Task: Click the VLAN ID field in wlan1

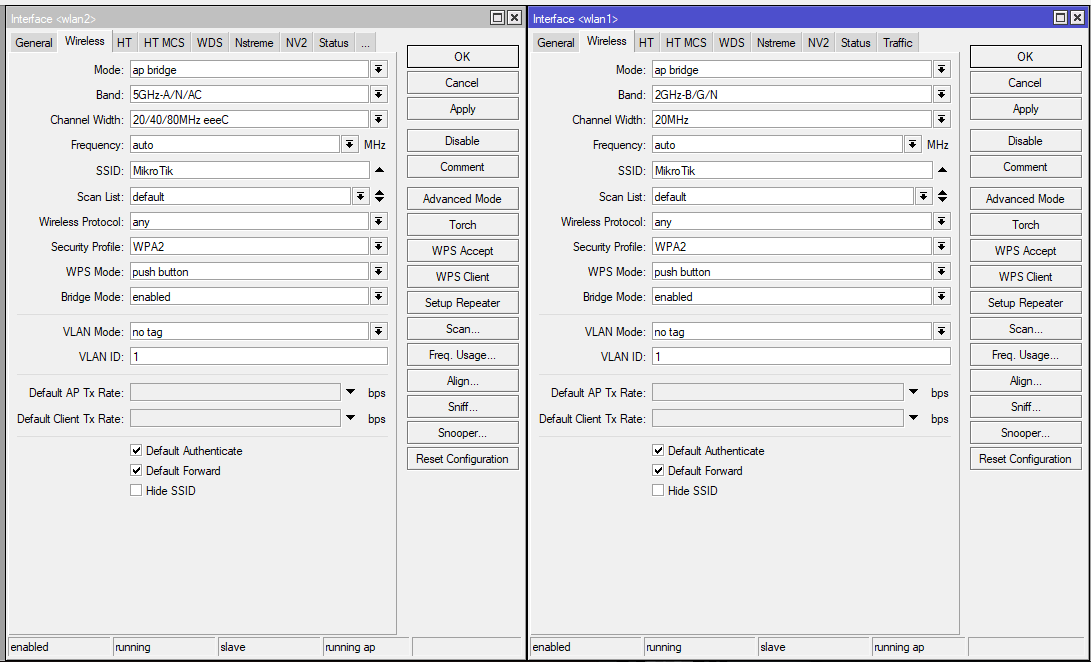Action: tap(801, 357)
